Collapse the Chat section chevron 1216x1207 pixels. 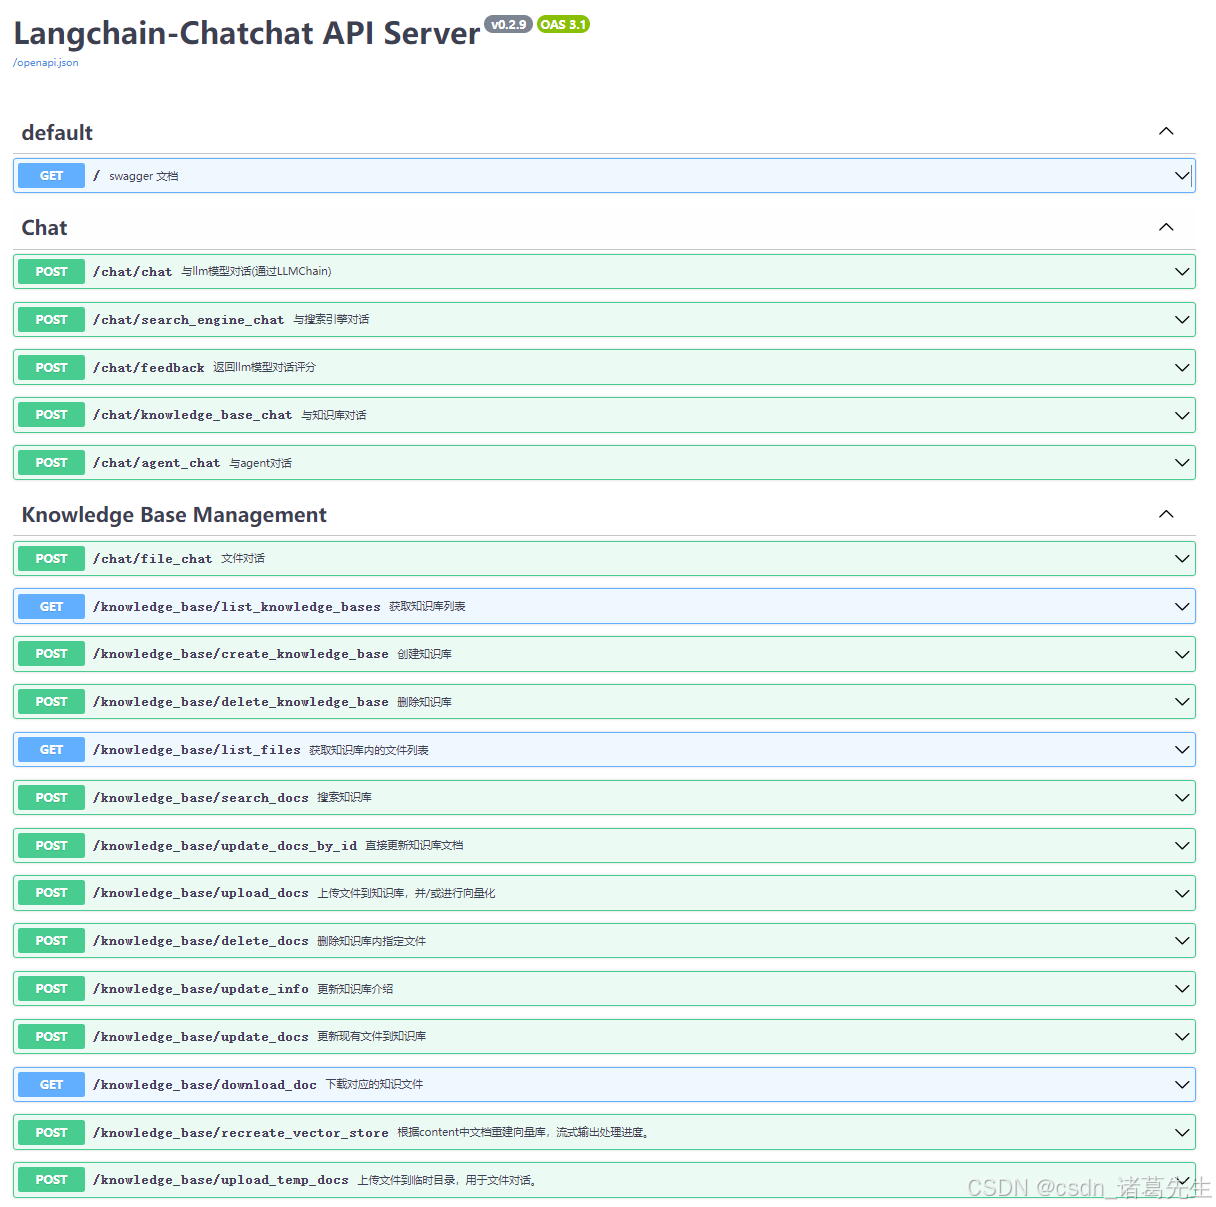point(1166,228)
